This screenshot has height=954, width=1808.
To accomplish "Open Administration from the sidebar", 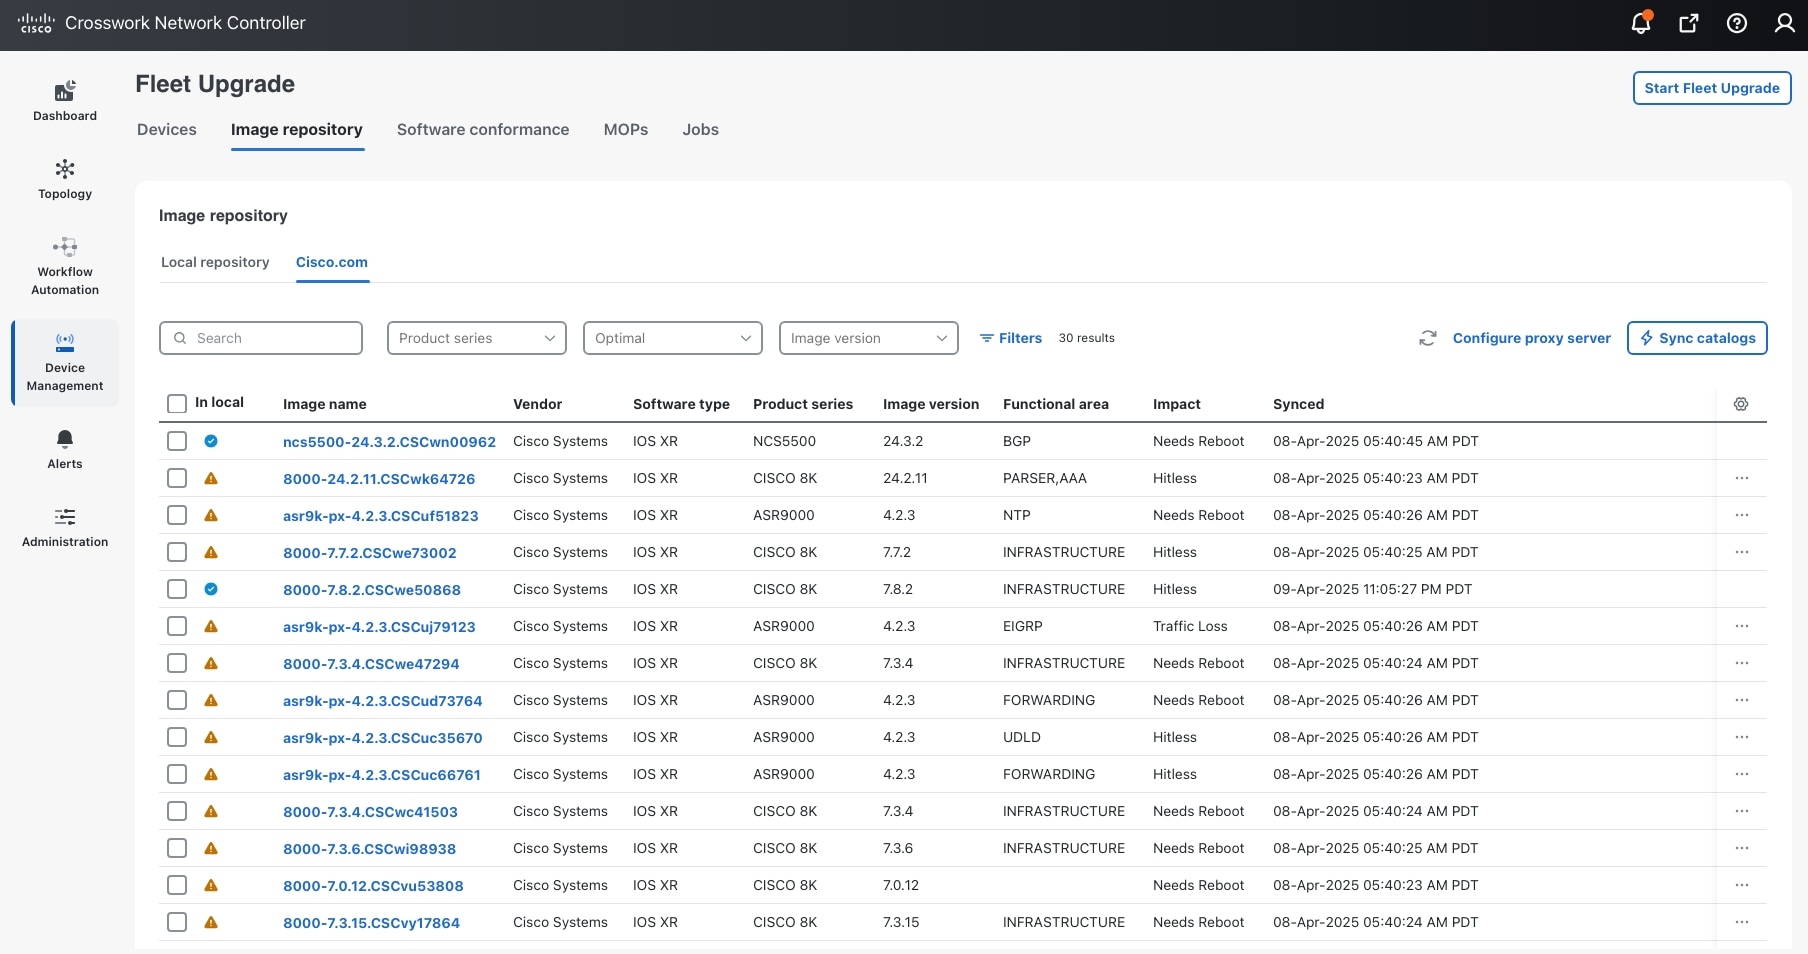I will pyautogui.click(x=65, y=527).
